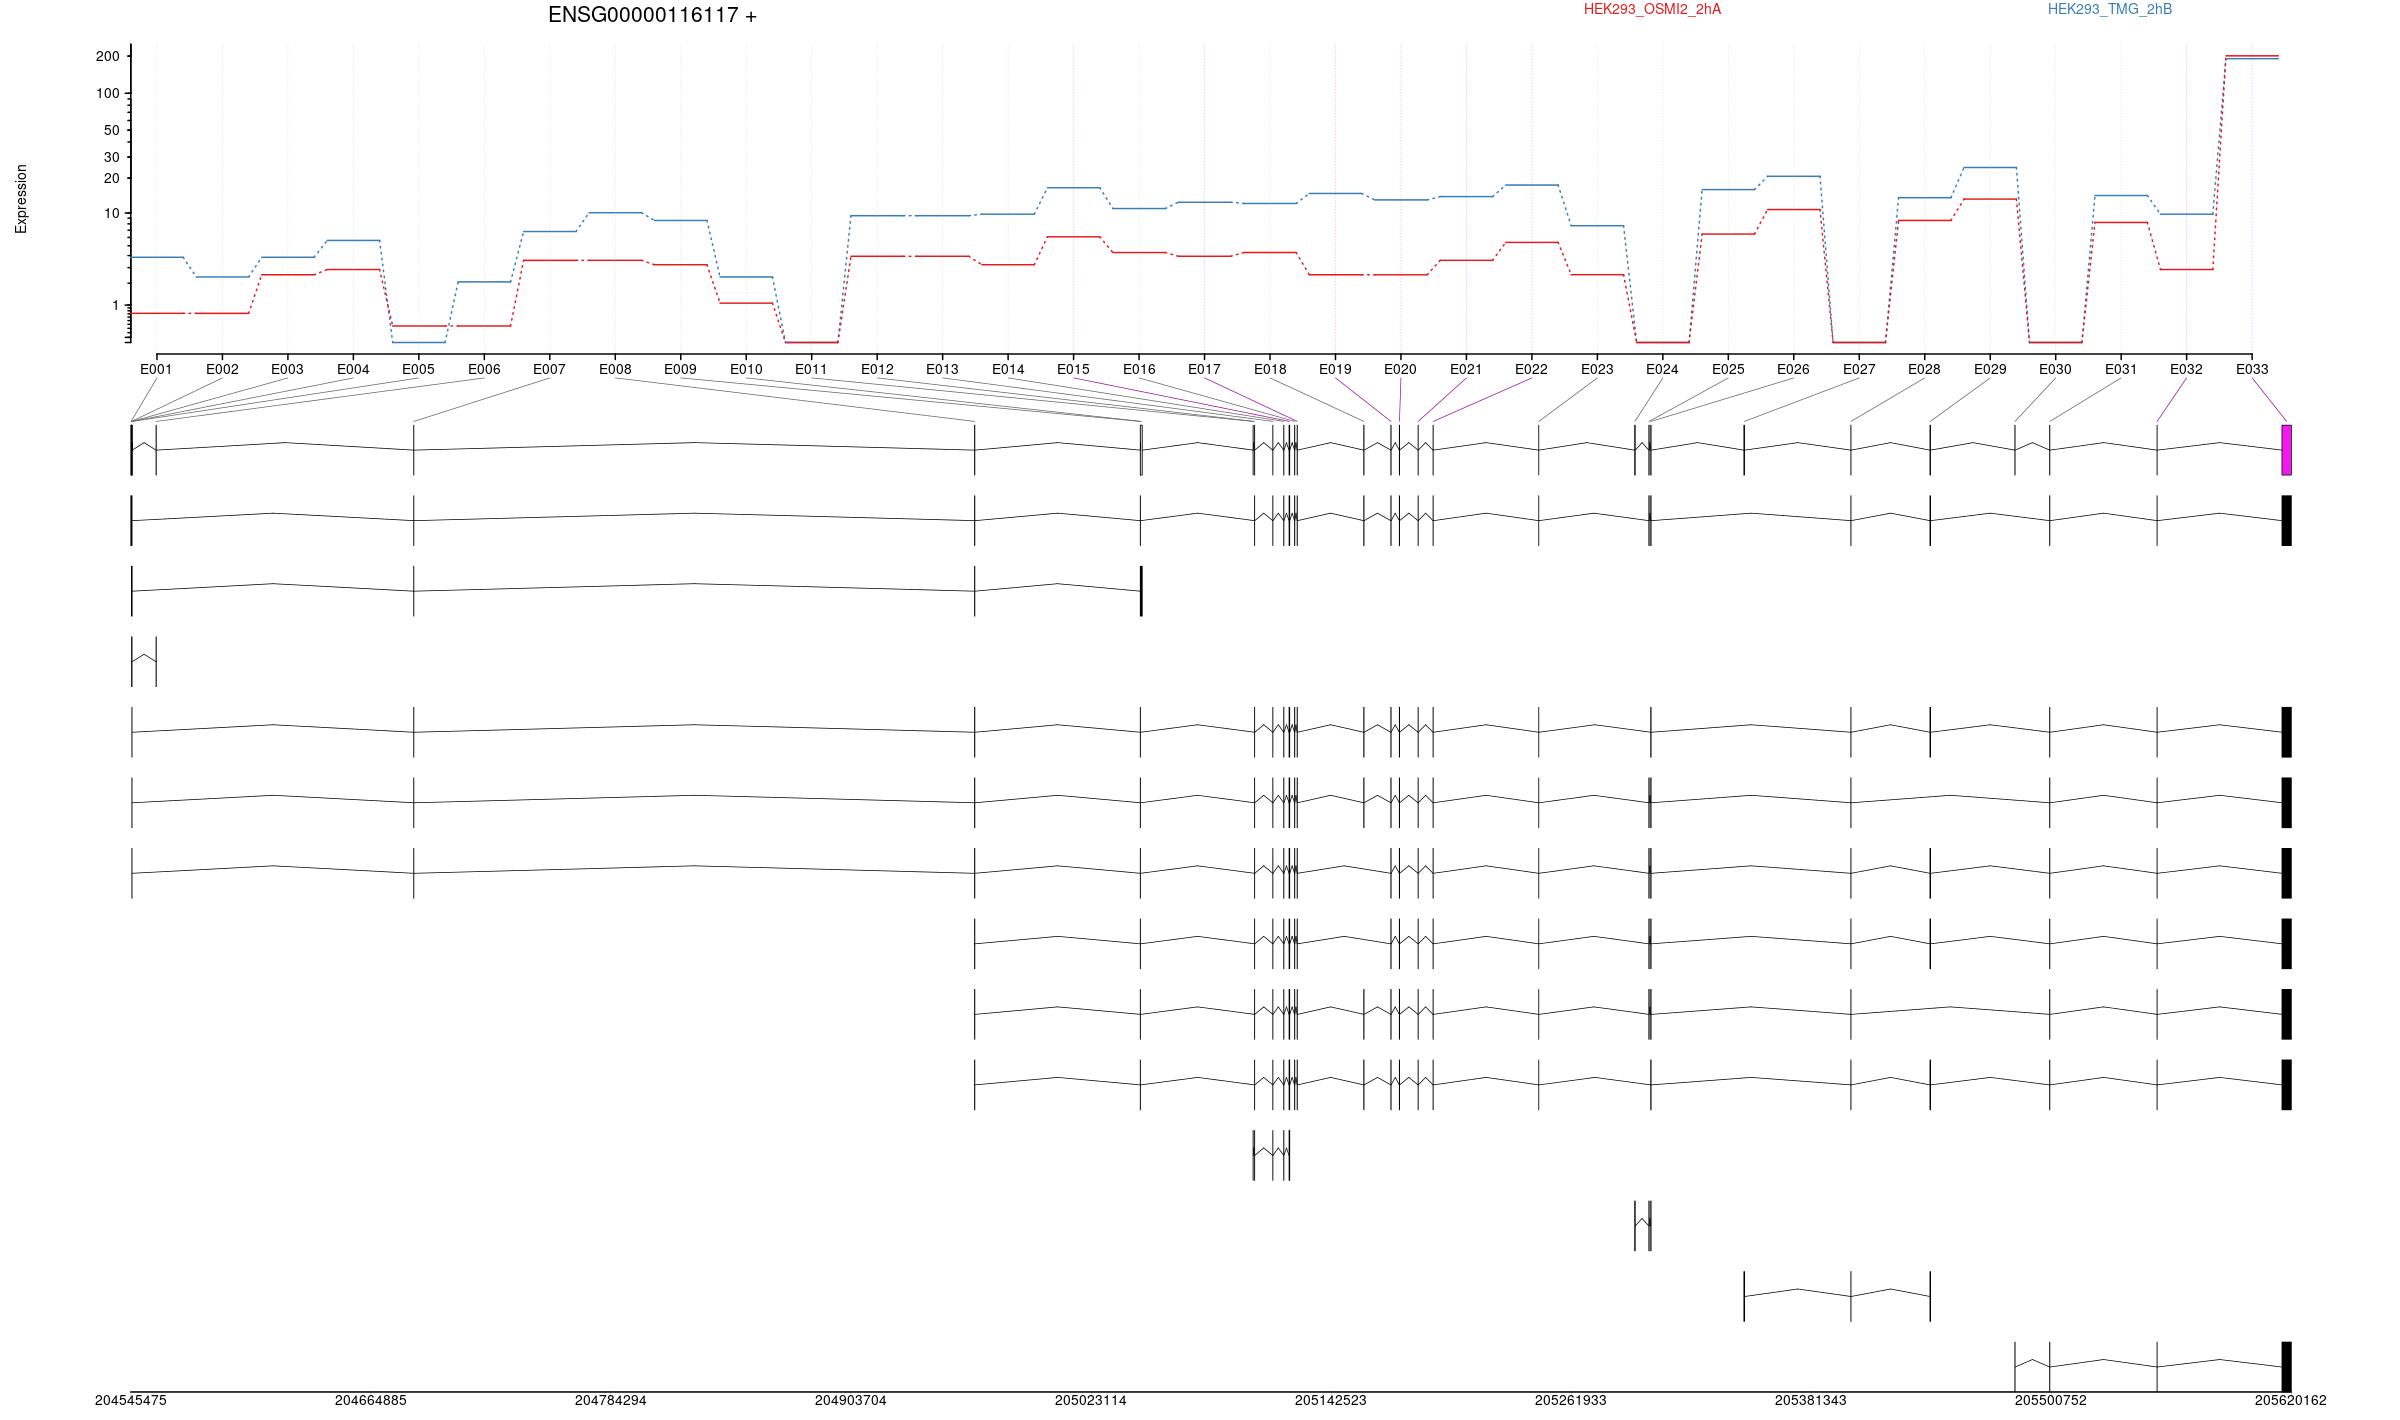Click exon label E023

click(1597, 369)
